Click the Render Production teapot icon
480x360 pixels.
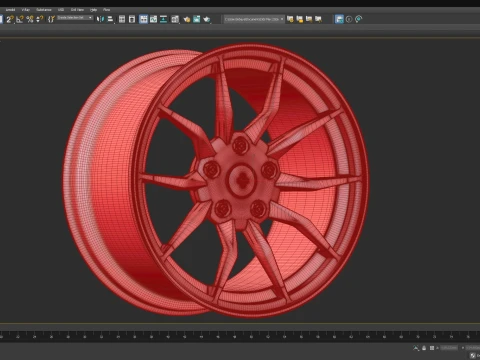click(x=207, y=19)
